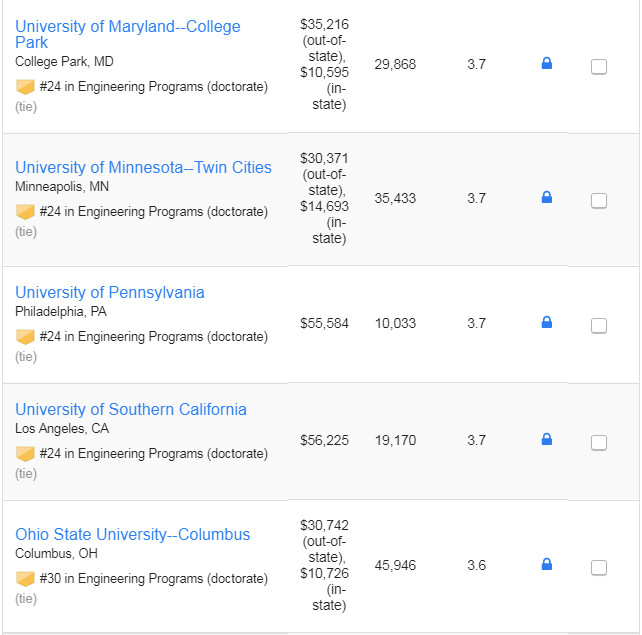Mark the checkbox for Ohio State University--Columbus
Image resolution: width=642 pixels, height=635 pixels.
tap(599, 568)
